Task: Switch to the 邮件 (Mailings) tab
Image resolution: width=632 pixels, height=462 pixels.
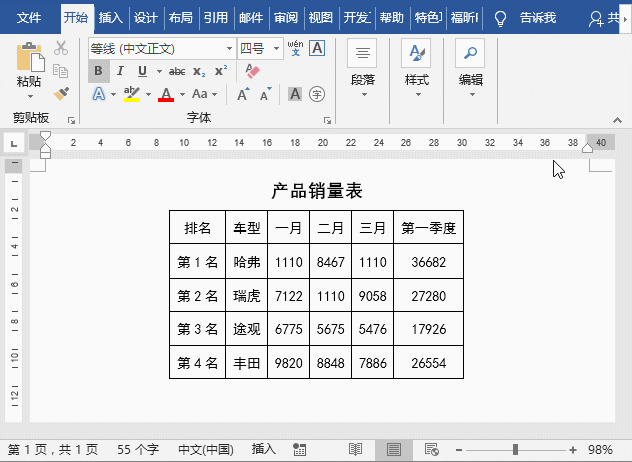Action: click(x=251, y=18)
